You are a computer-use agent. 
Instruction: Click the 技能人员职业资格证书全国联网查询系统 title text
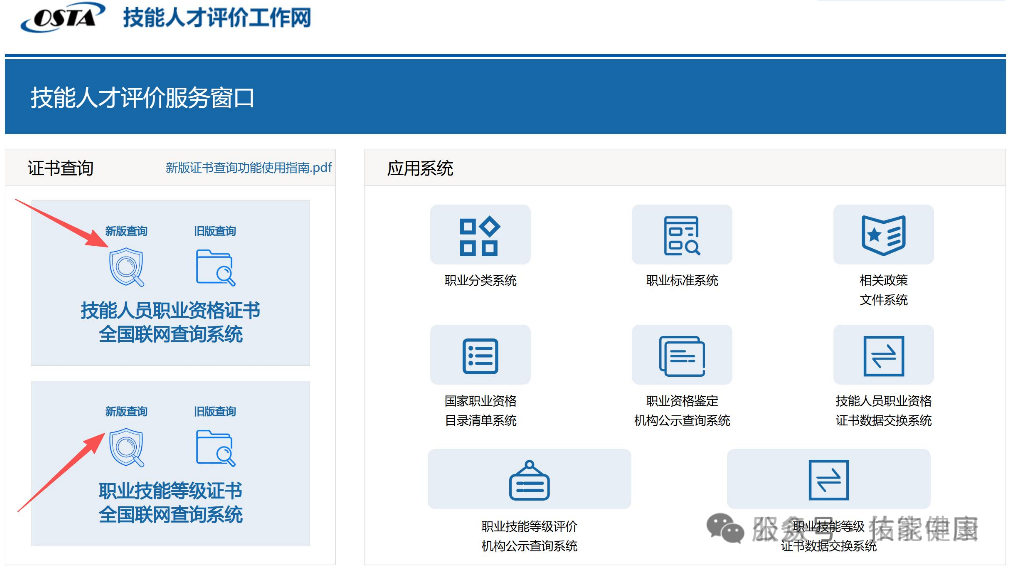pyautogui.click(x=170, y=322)
